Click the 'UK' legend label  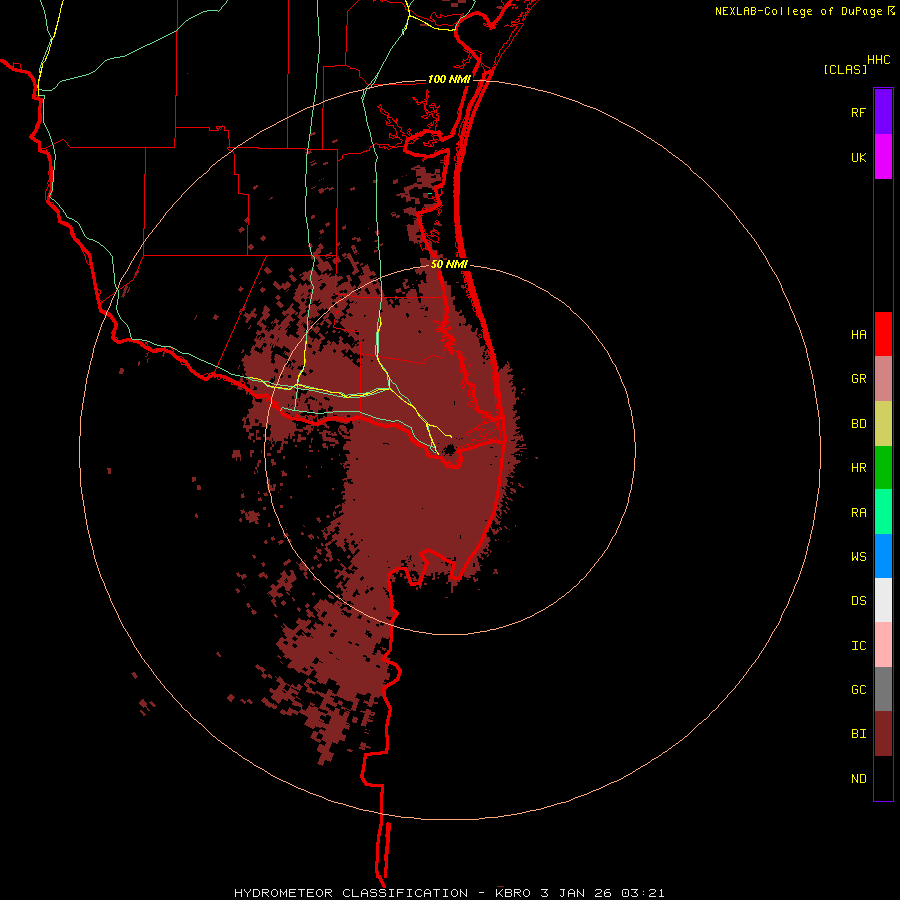[x=858, y=157]
